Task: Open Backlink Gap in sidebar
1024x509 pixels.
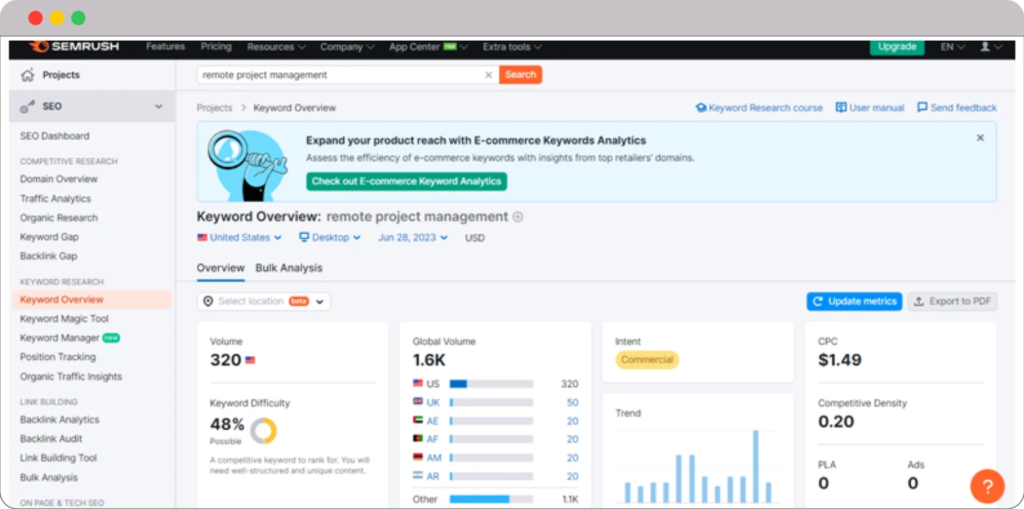Action: coord(48,256)
